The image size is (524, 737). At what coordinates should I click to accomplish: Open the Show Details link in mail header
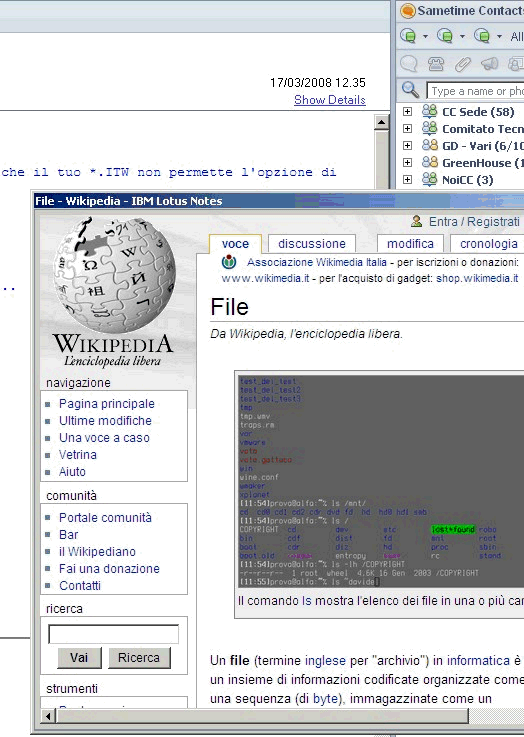click(330, 100)
